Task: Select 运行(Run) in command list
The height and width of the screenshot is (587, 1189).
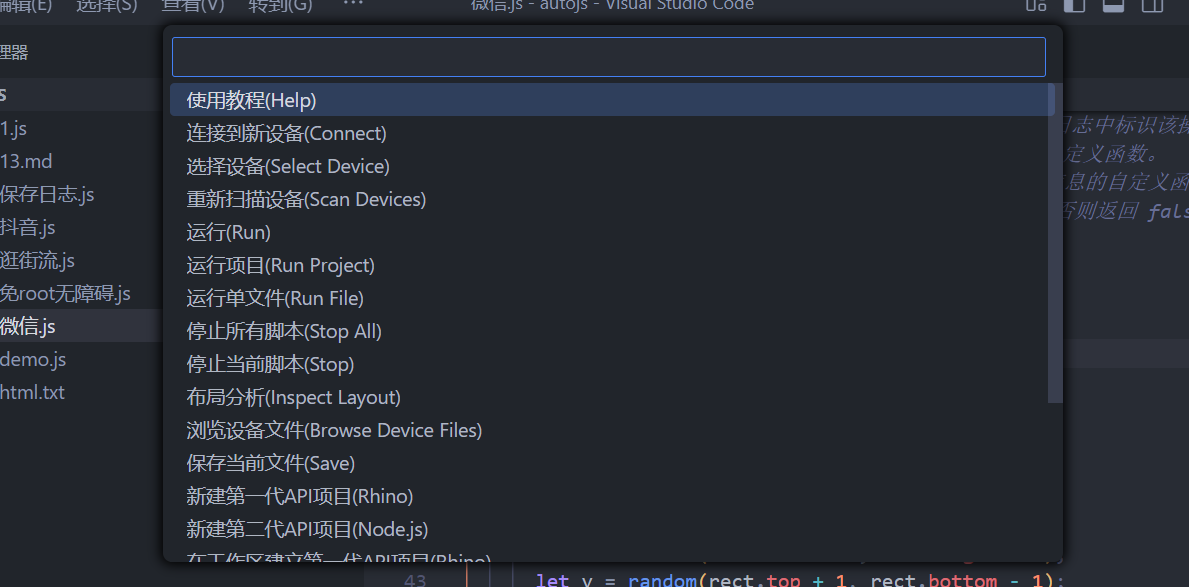Action: (612, 232)
